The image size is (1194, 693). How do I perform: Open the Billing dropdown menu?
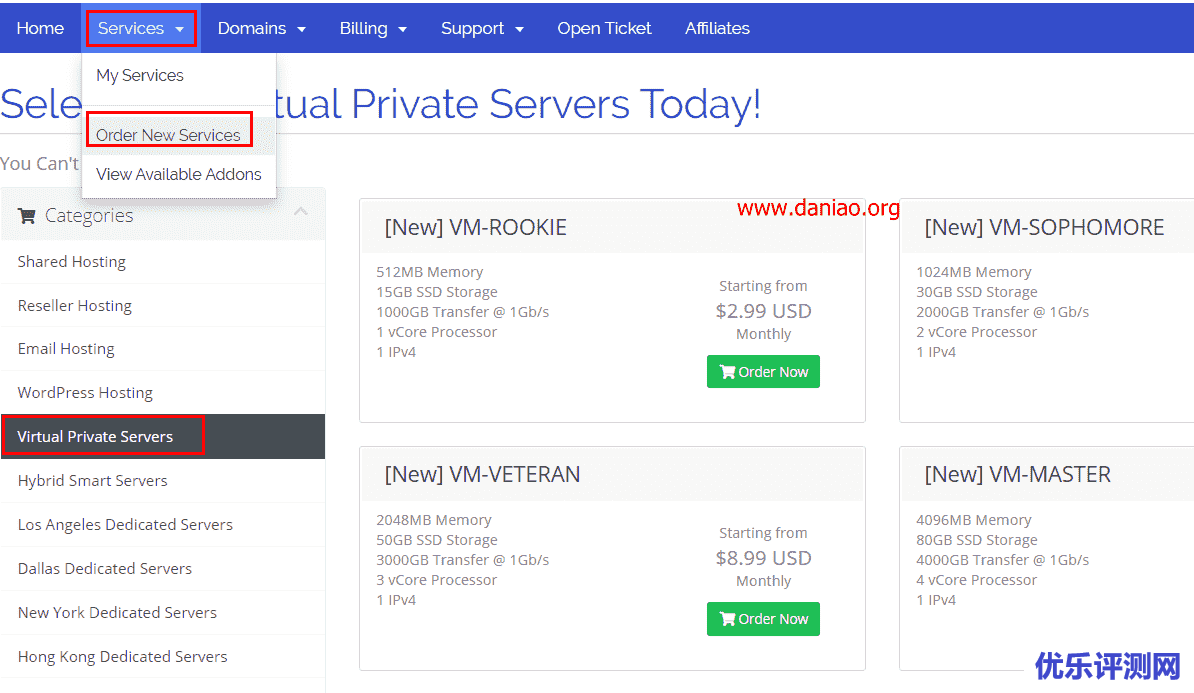[373, 28]
